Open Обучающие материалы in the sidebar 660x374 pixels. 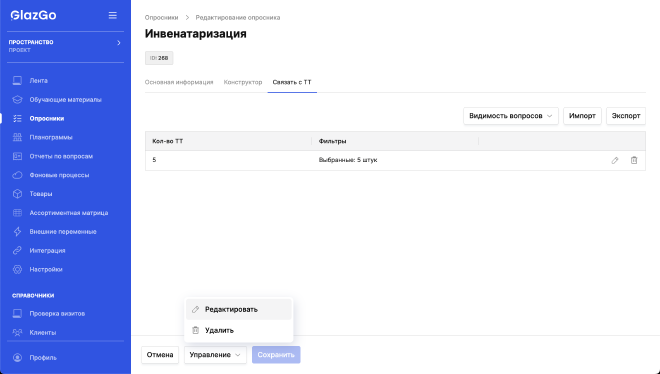point(65,99)
